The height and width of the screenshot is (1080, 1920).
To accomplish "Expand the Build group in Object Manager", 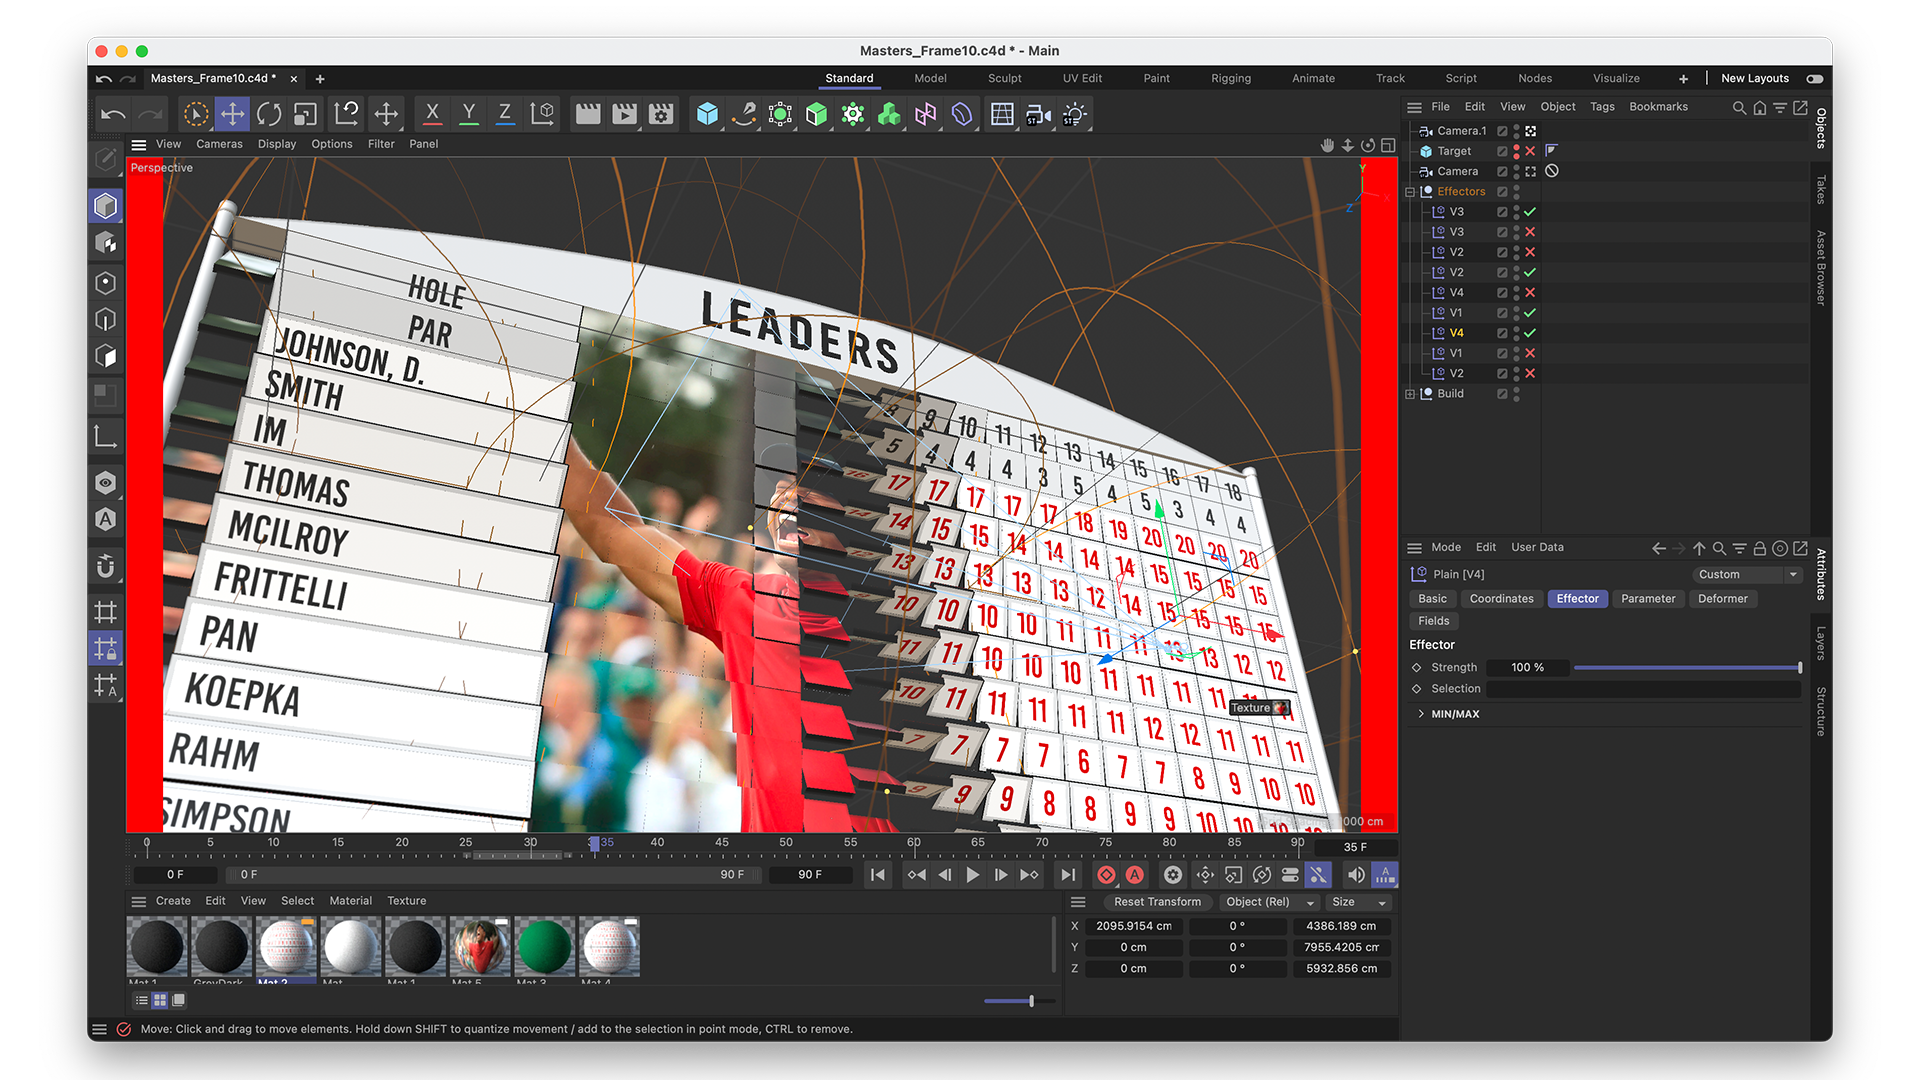I will click(1410, 394).
